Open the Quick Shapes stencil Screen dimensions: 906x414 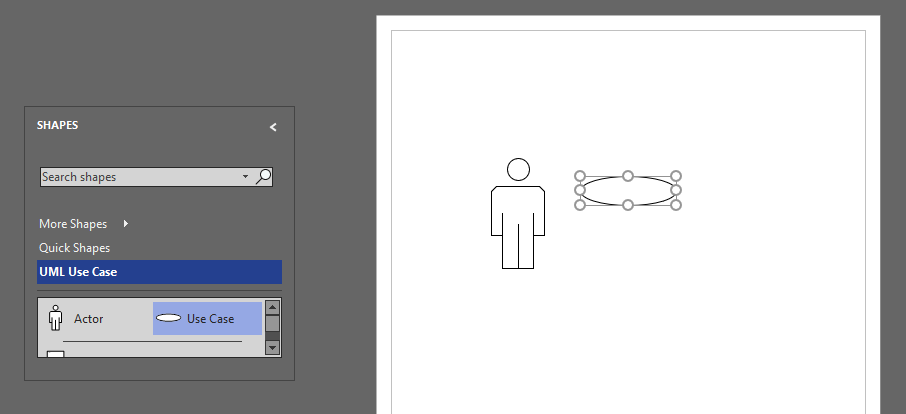point(75,248)
